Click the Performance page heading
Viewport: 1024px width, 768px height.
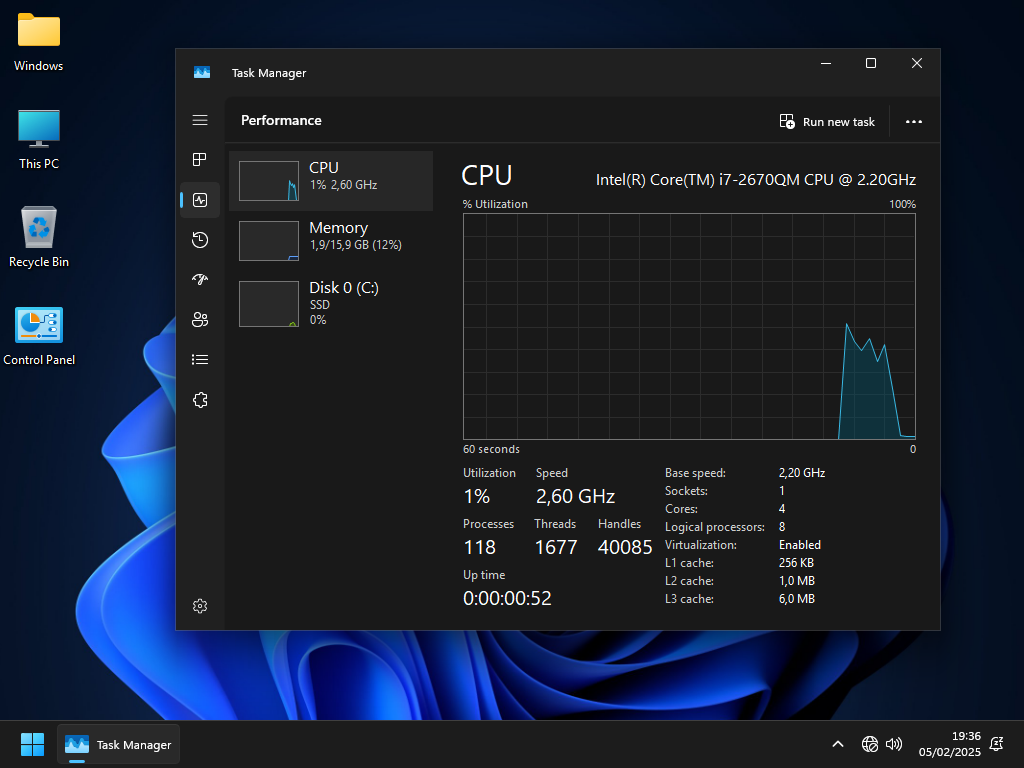(x=281, y=120)
